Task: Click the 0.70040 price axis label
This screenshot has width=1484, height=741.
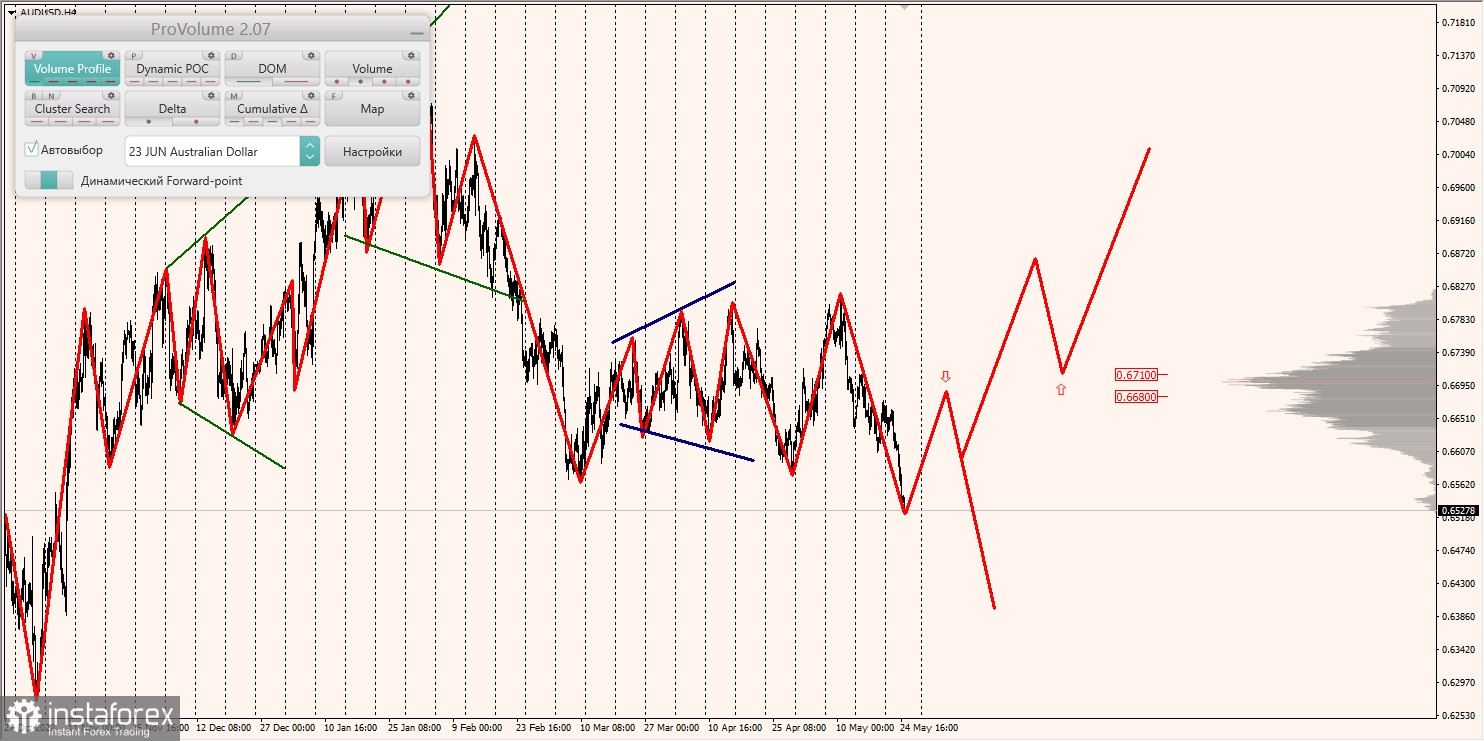Action: tap(1459, 154)
